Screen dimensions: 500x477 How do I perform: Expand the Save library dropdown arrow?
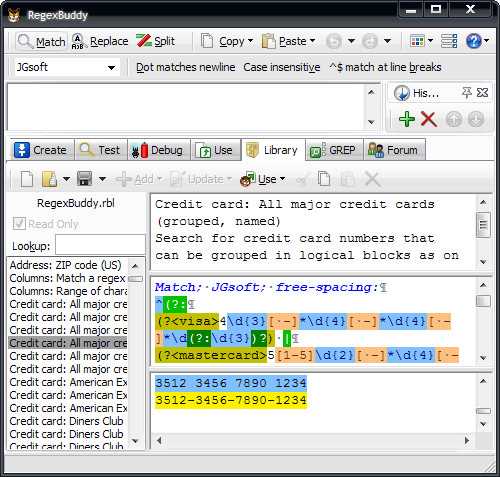(x=102, y=179)
